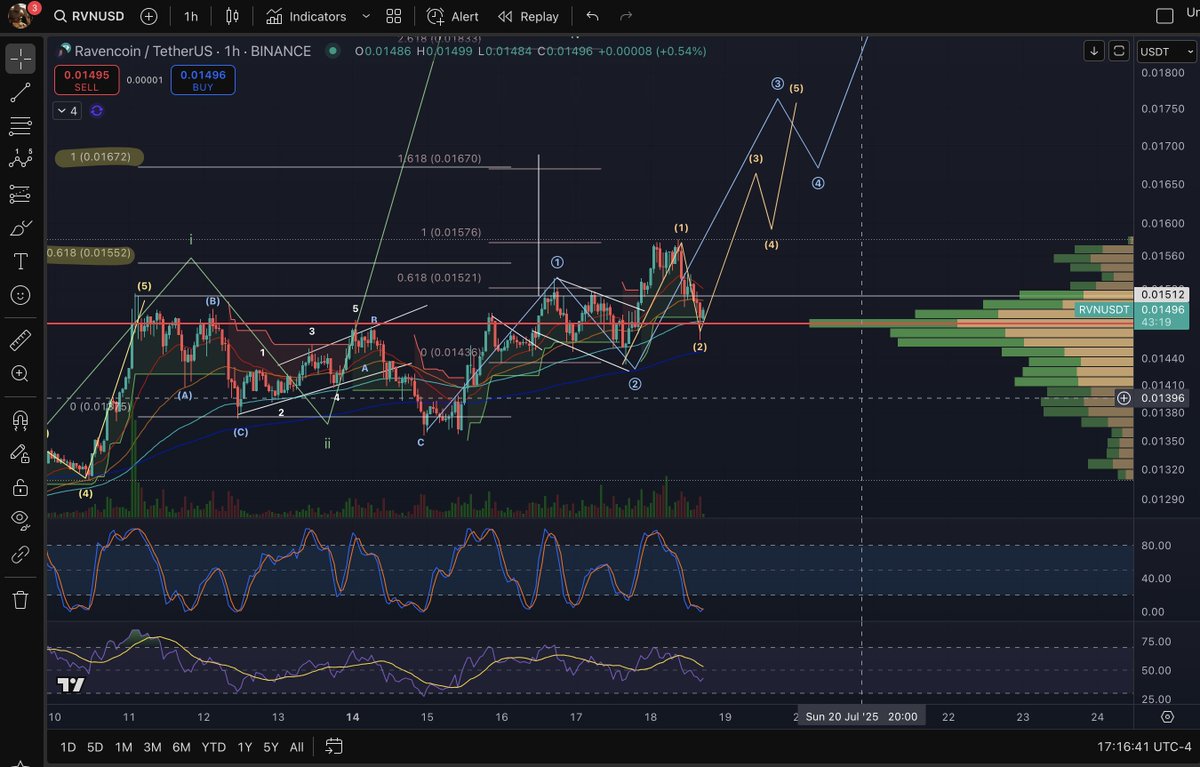Click the 0.01512 price tag on axis
1200x767 pixels.
tap(1163, 294)
